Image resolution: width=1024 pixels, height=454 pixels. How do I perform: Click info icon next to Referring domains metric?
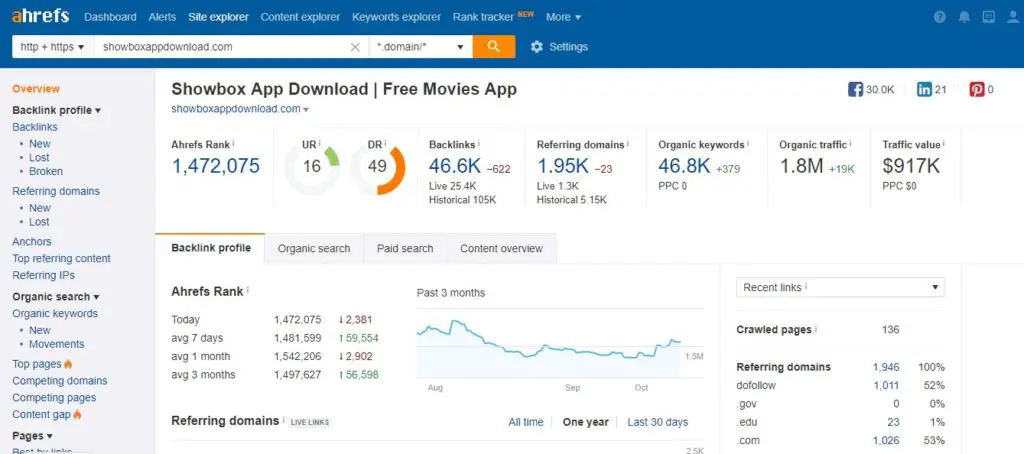click(x=628, y=144)
